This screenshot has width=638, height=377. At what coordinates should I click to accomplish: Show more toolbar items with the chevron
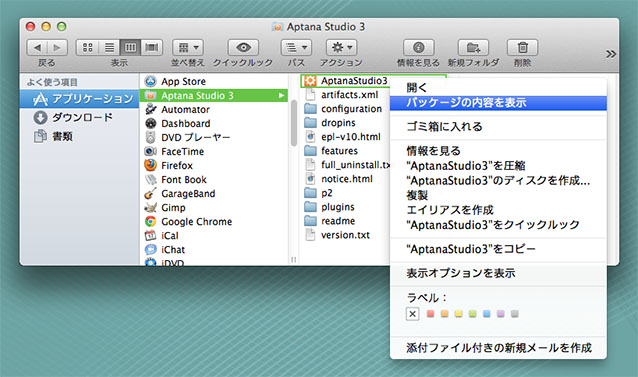(x=610, y=54)
